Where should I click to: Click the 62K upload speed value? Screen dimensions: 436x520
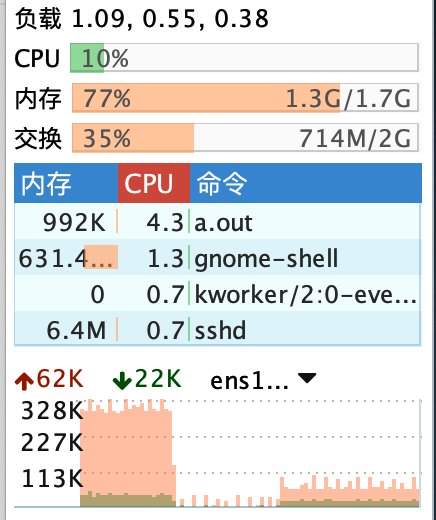(60, 379)
